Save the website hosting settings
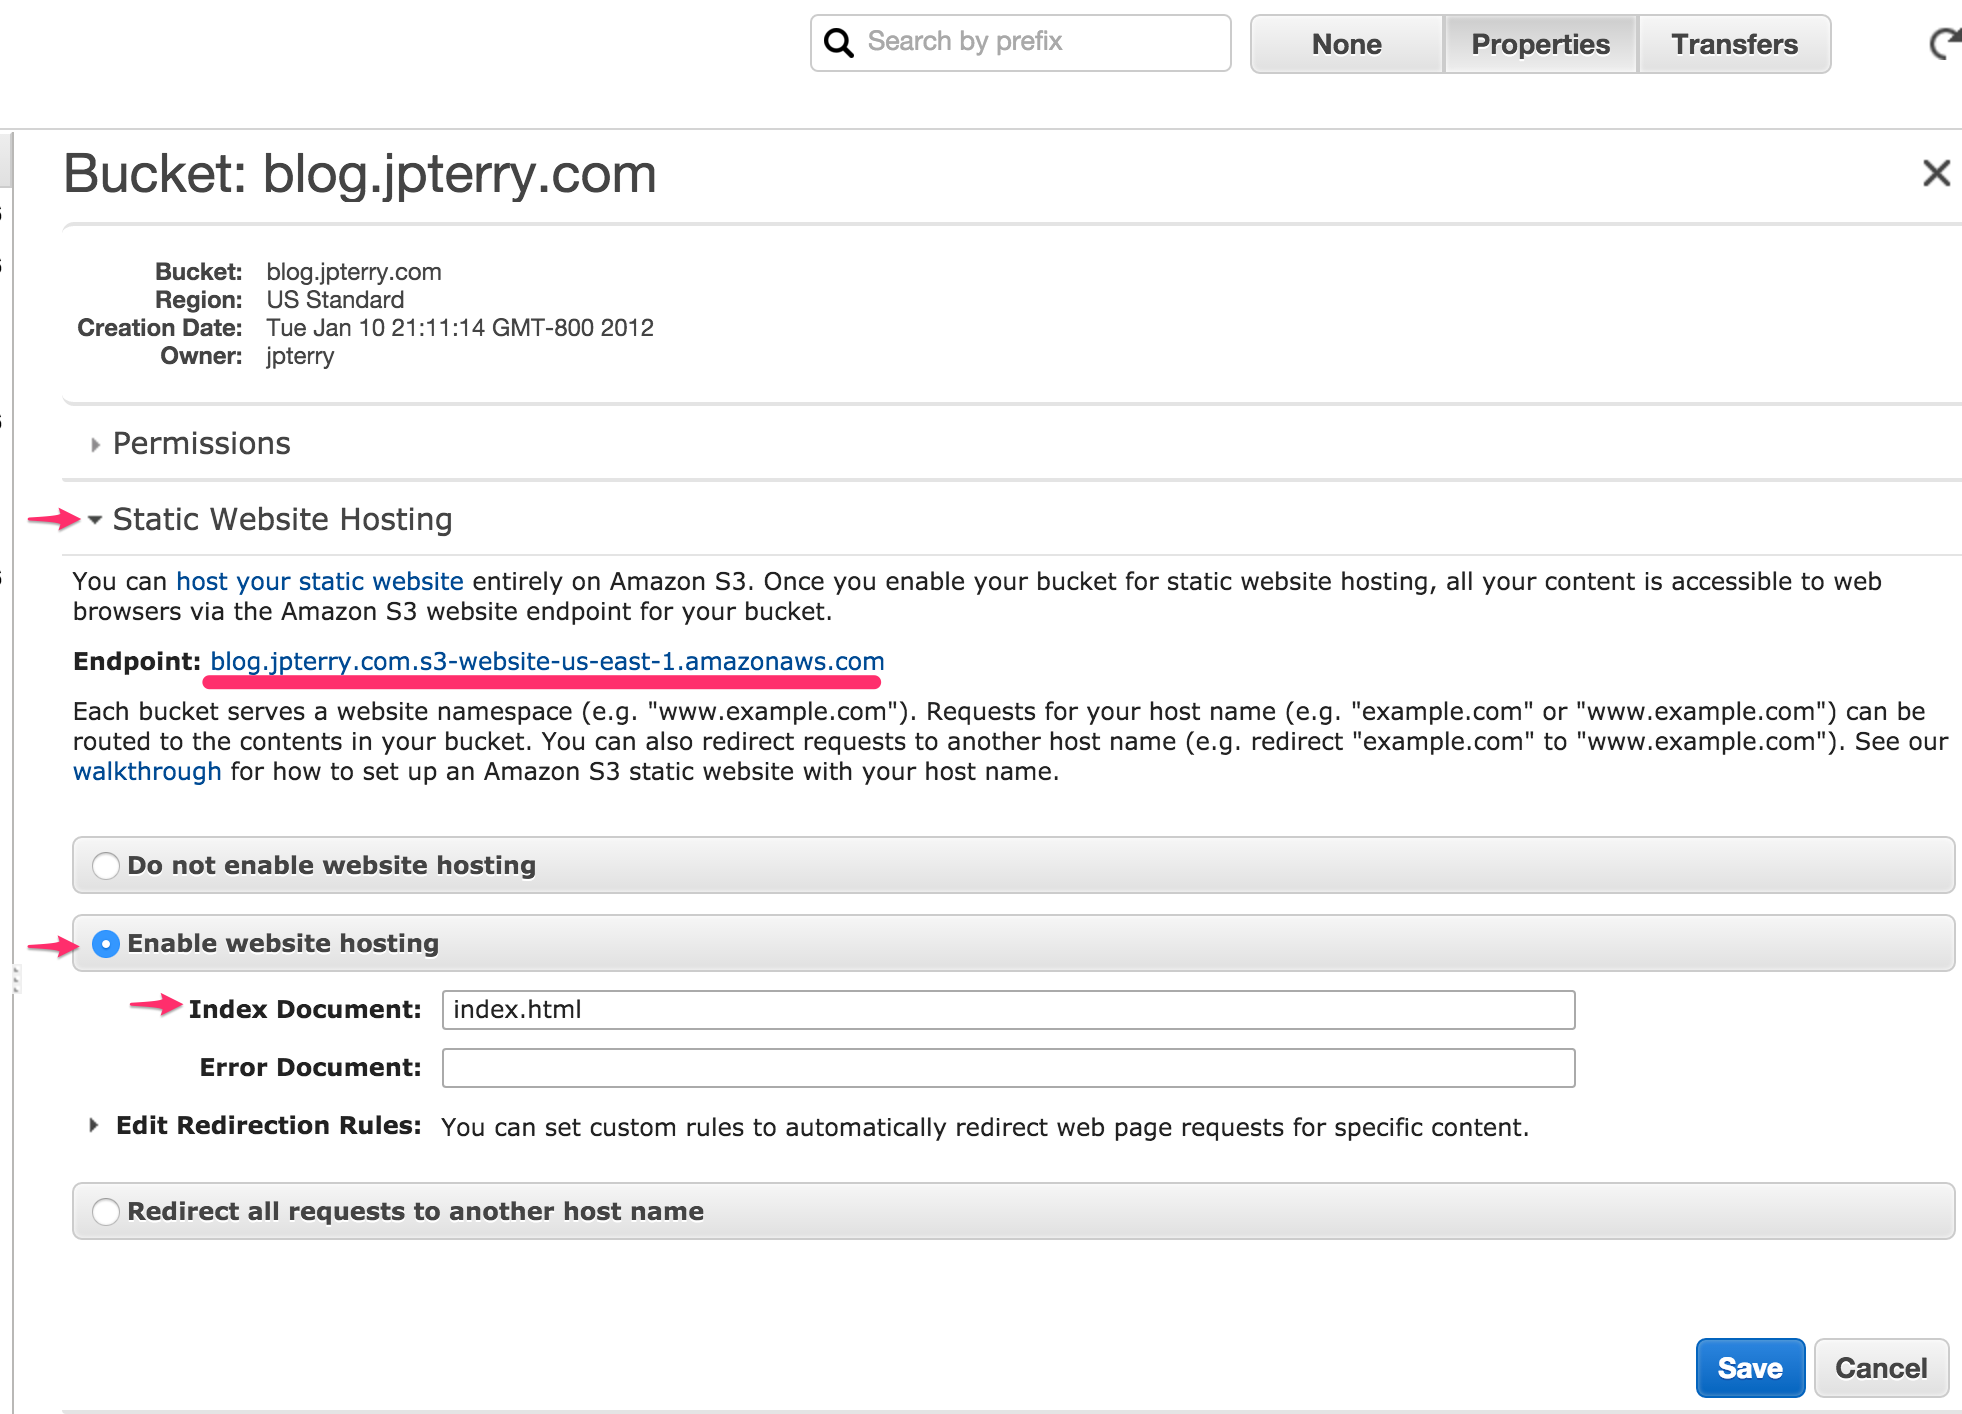Viewport: 1962px width, 1414px height. coord(1750,1367)
